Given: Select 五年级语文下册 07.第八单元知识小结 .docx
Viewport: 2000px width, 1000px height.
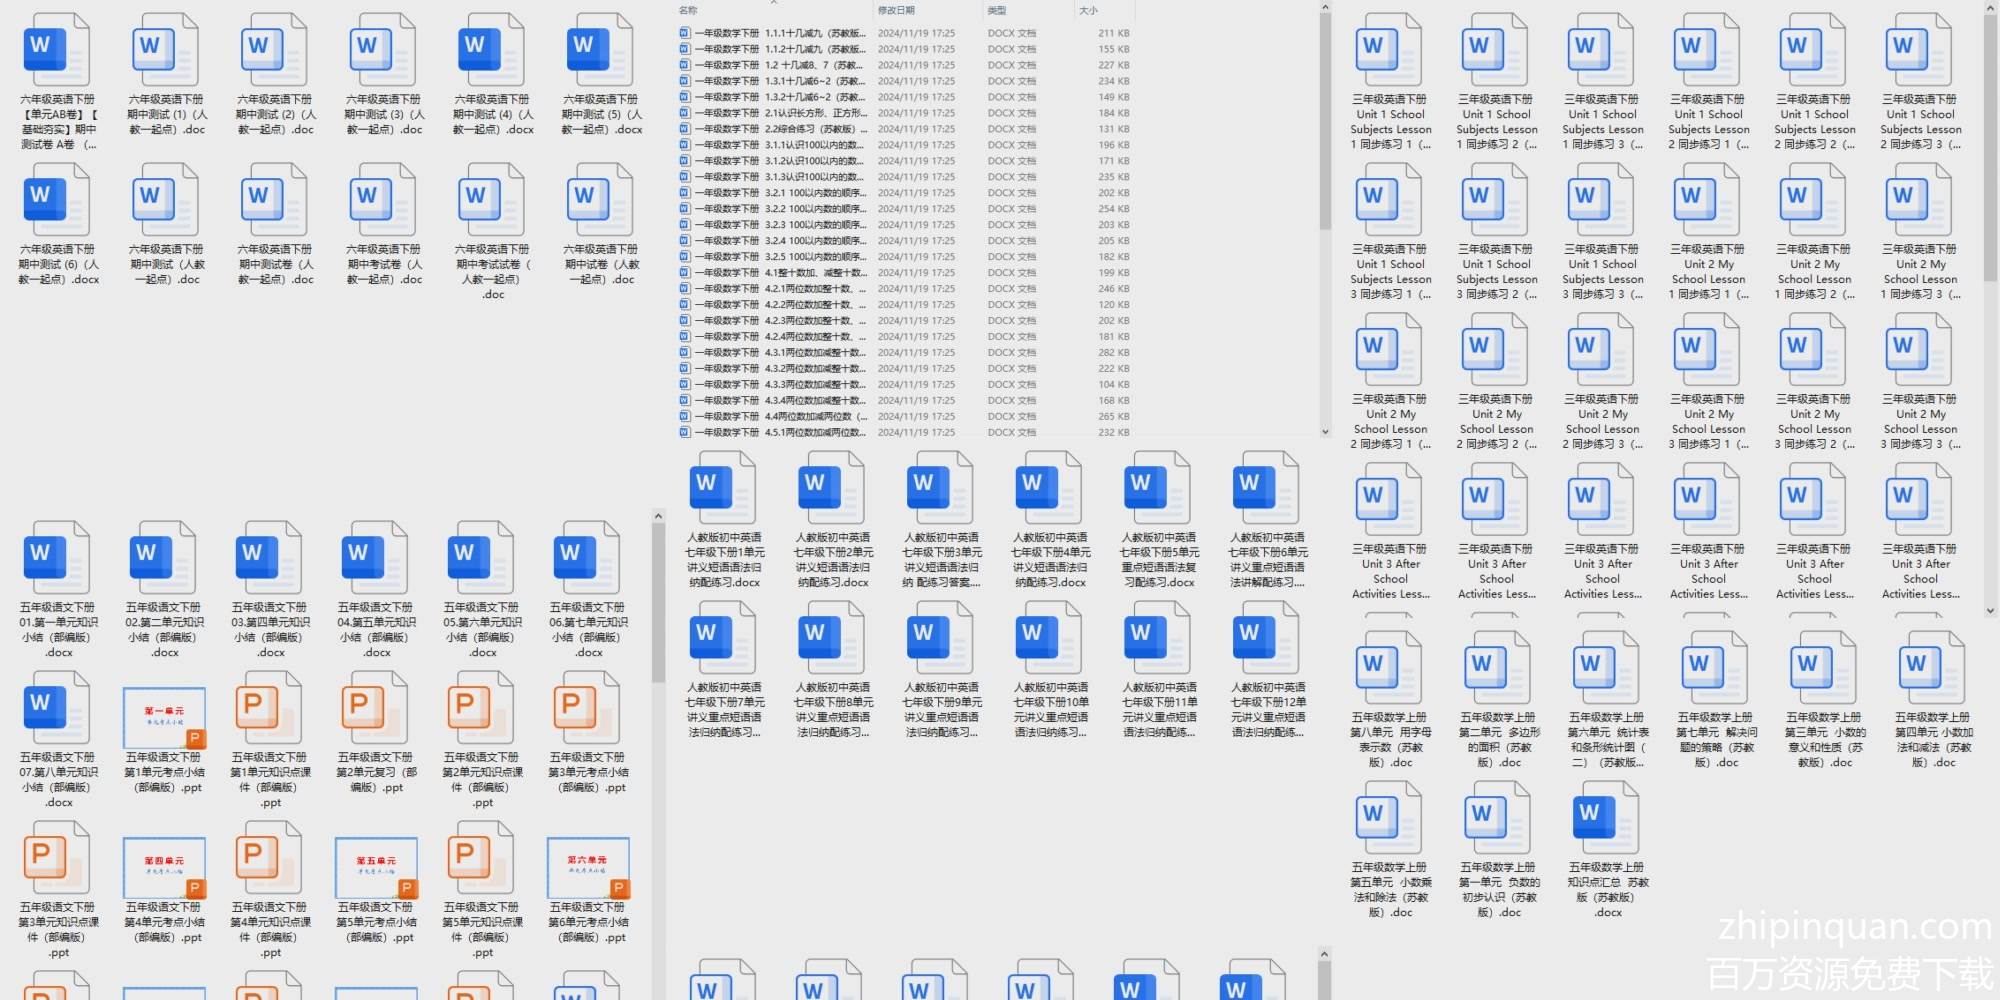Looking at the screenshot, I should click(58, 740).
